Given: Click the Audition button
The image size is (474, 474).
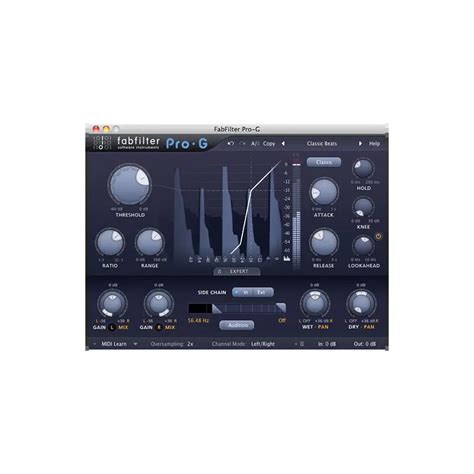Looking at the screenshot, I should [237, 325].
